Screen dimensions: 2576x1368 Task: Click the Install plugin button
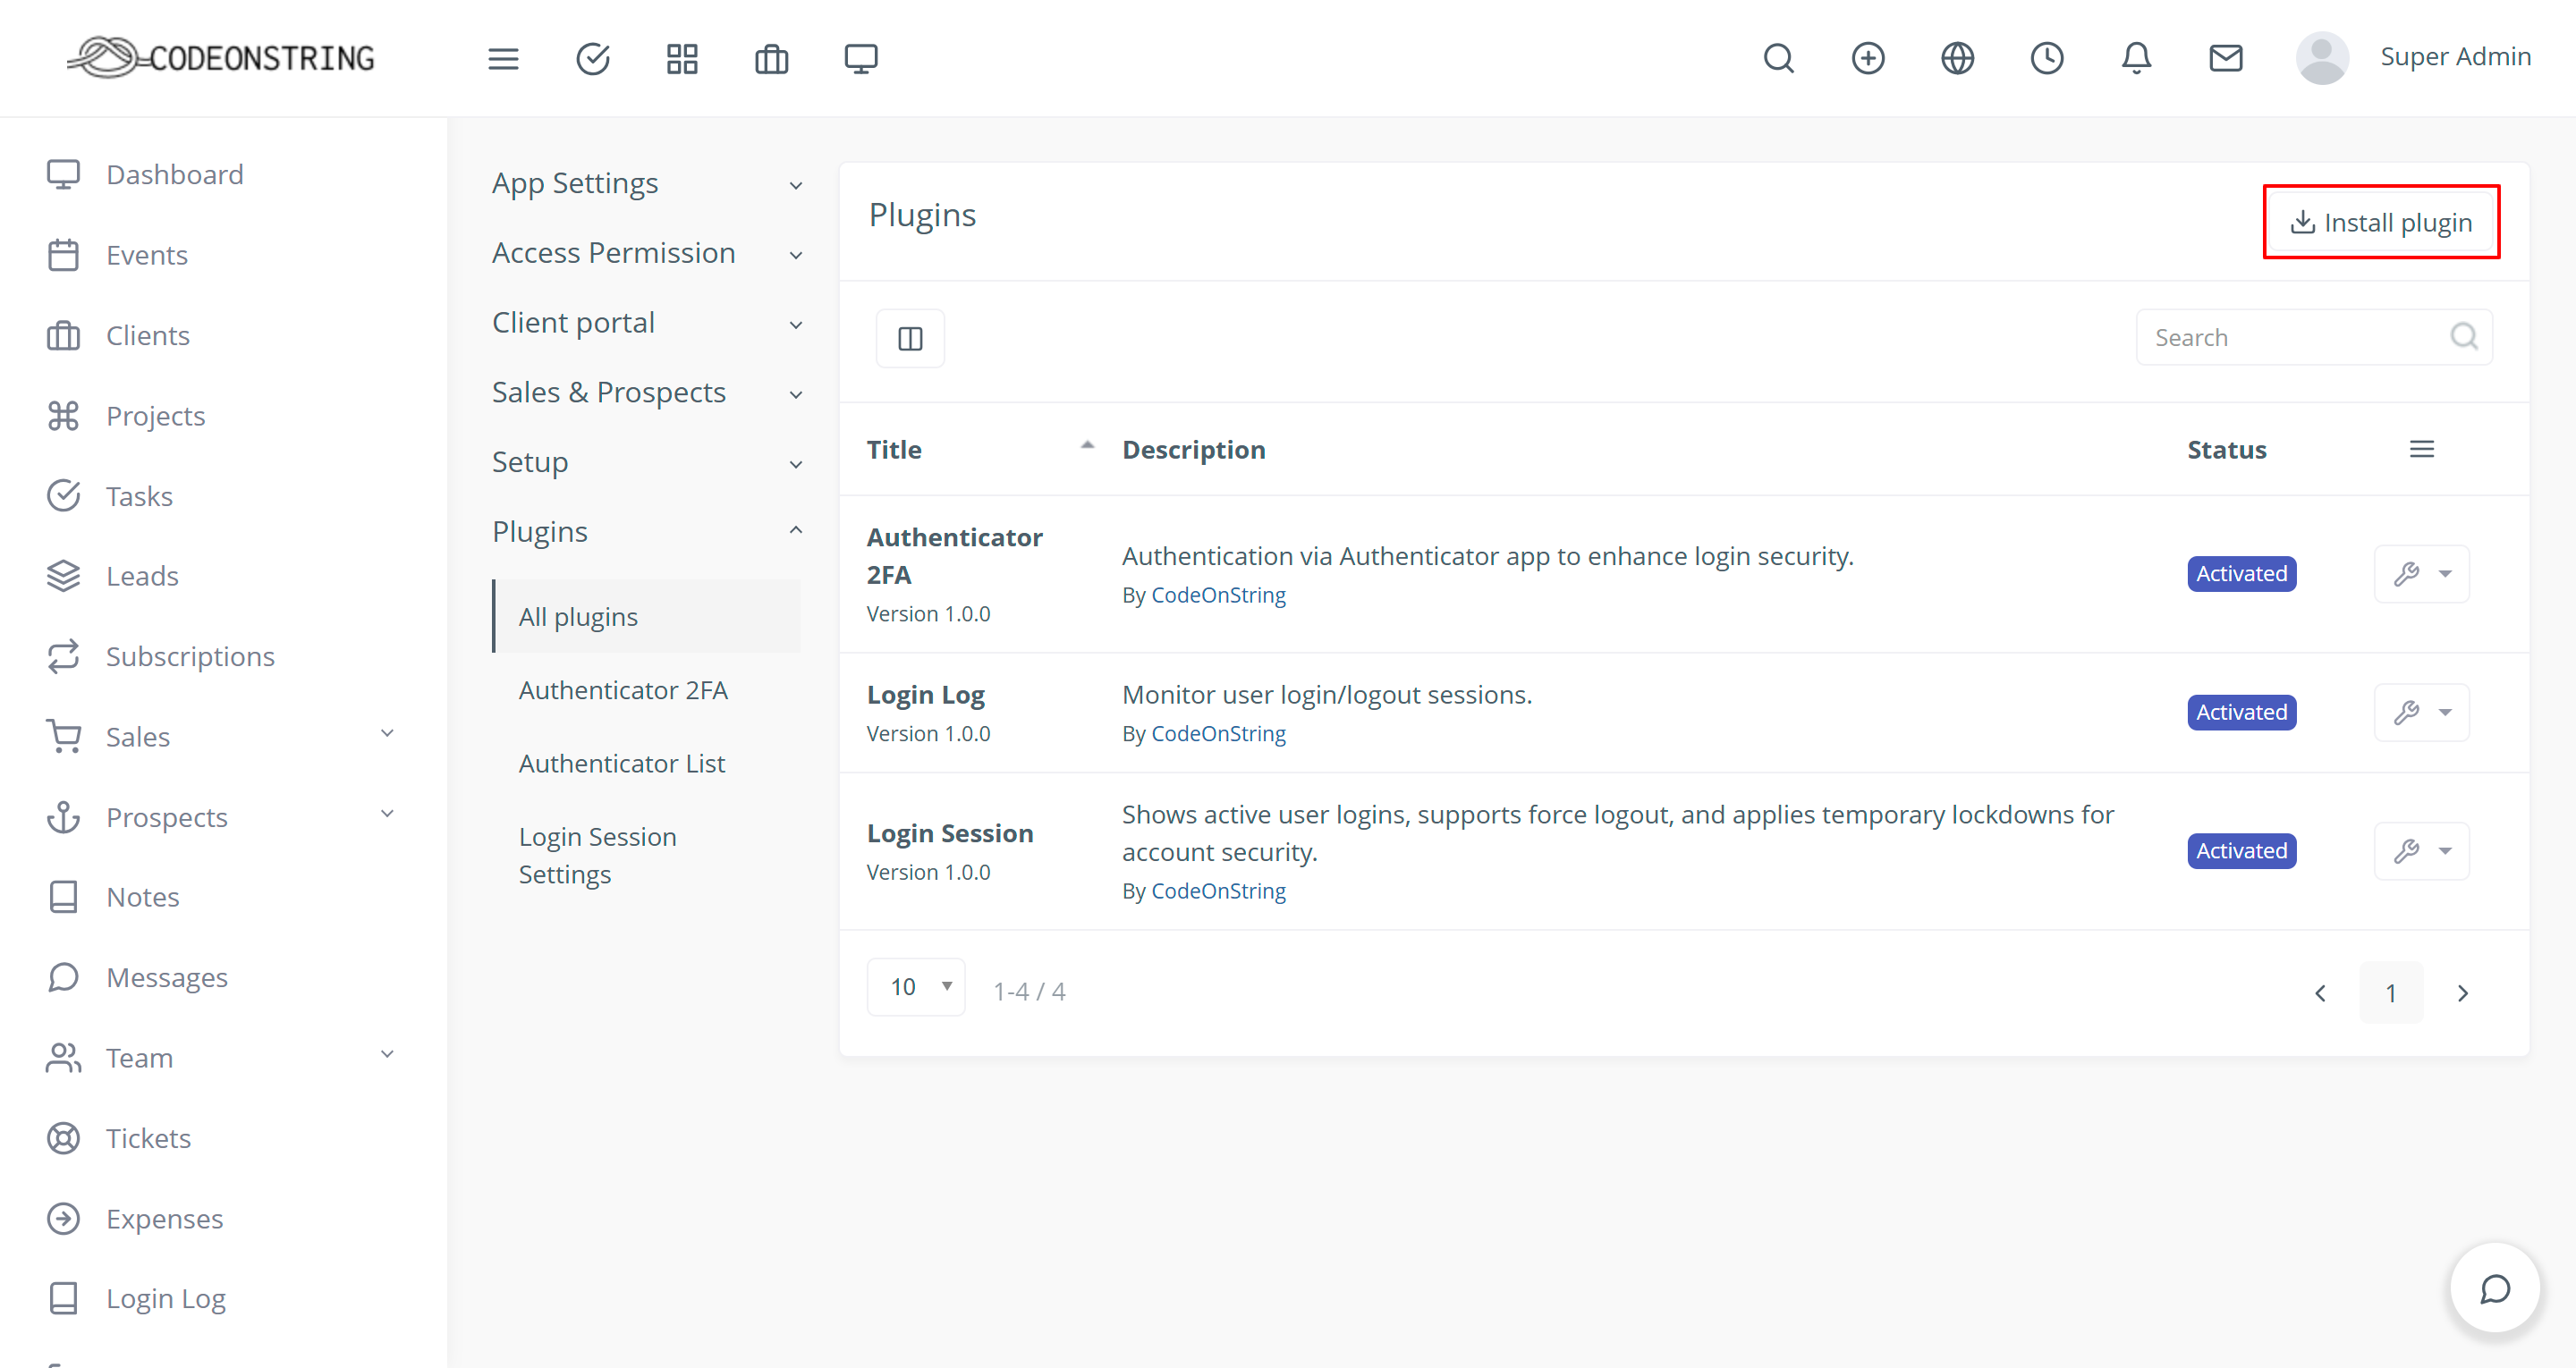[x=2381, y=222]
